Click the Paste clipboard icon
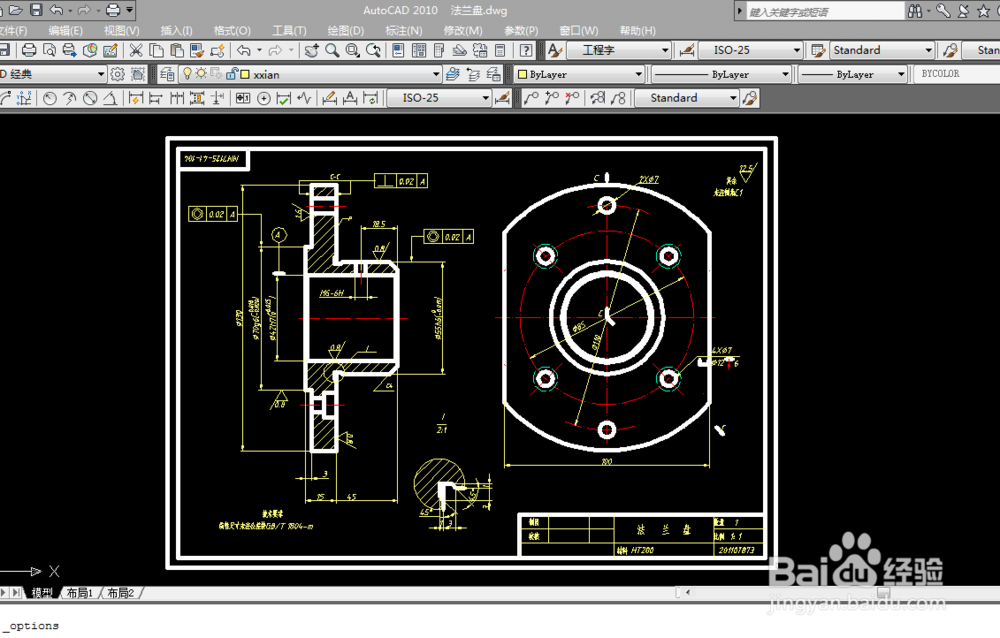 (177, 50)
